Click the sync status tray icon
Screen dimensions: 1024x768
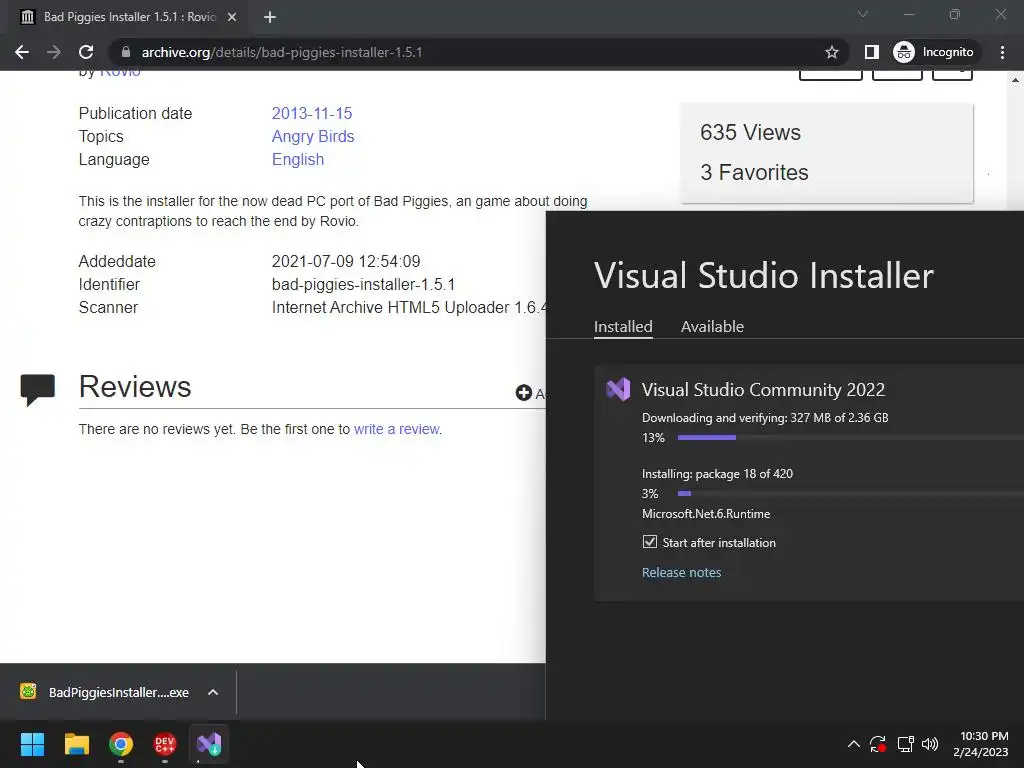[x=878, y=744]
